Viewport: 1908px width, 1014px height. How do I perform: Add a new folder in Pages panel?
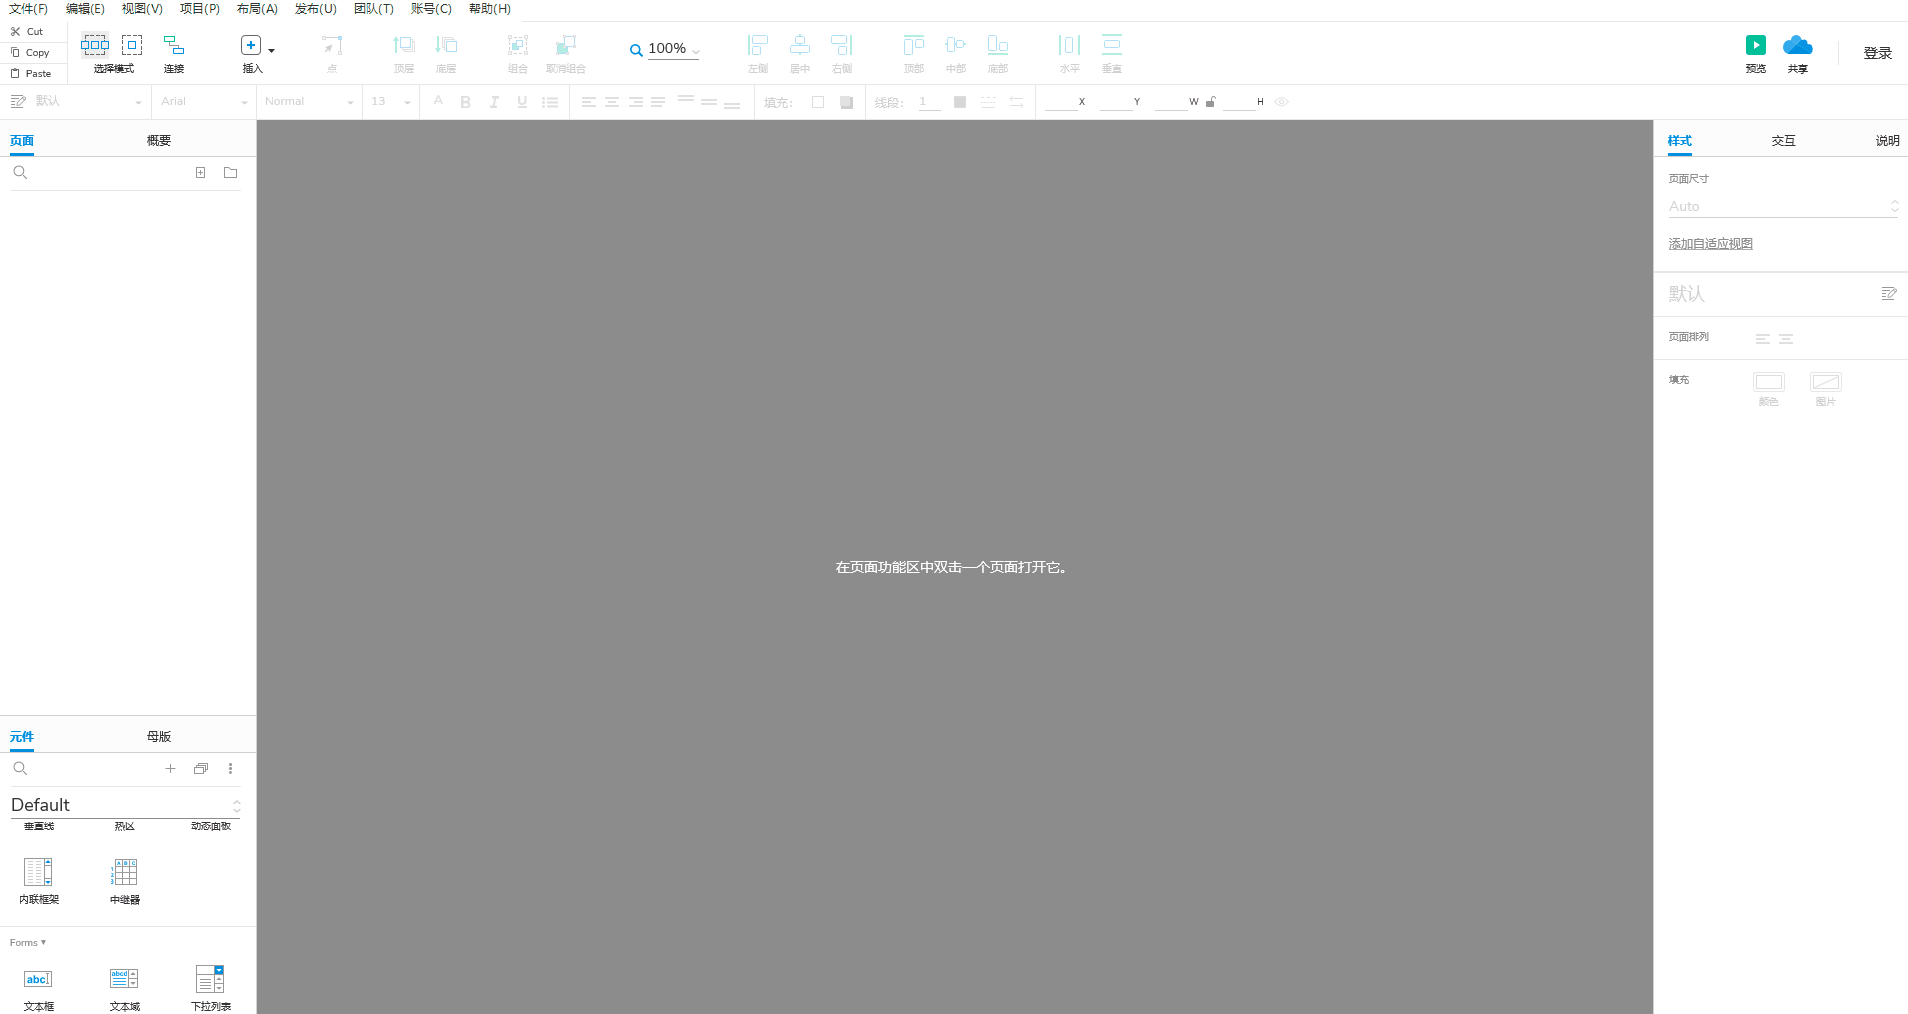[x=231, y=173]
